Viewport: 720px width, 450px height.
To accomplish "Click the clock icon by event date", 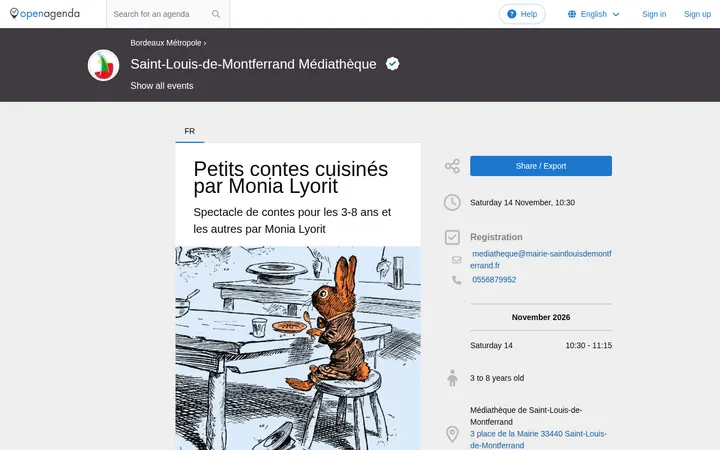I will coord(452,202).
